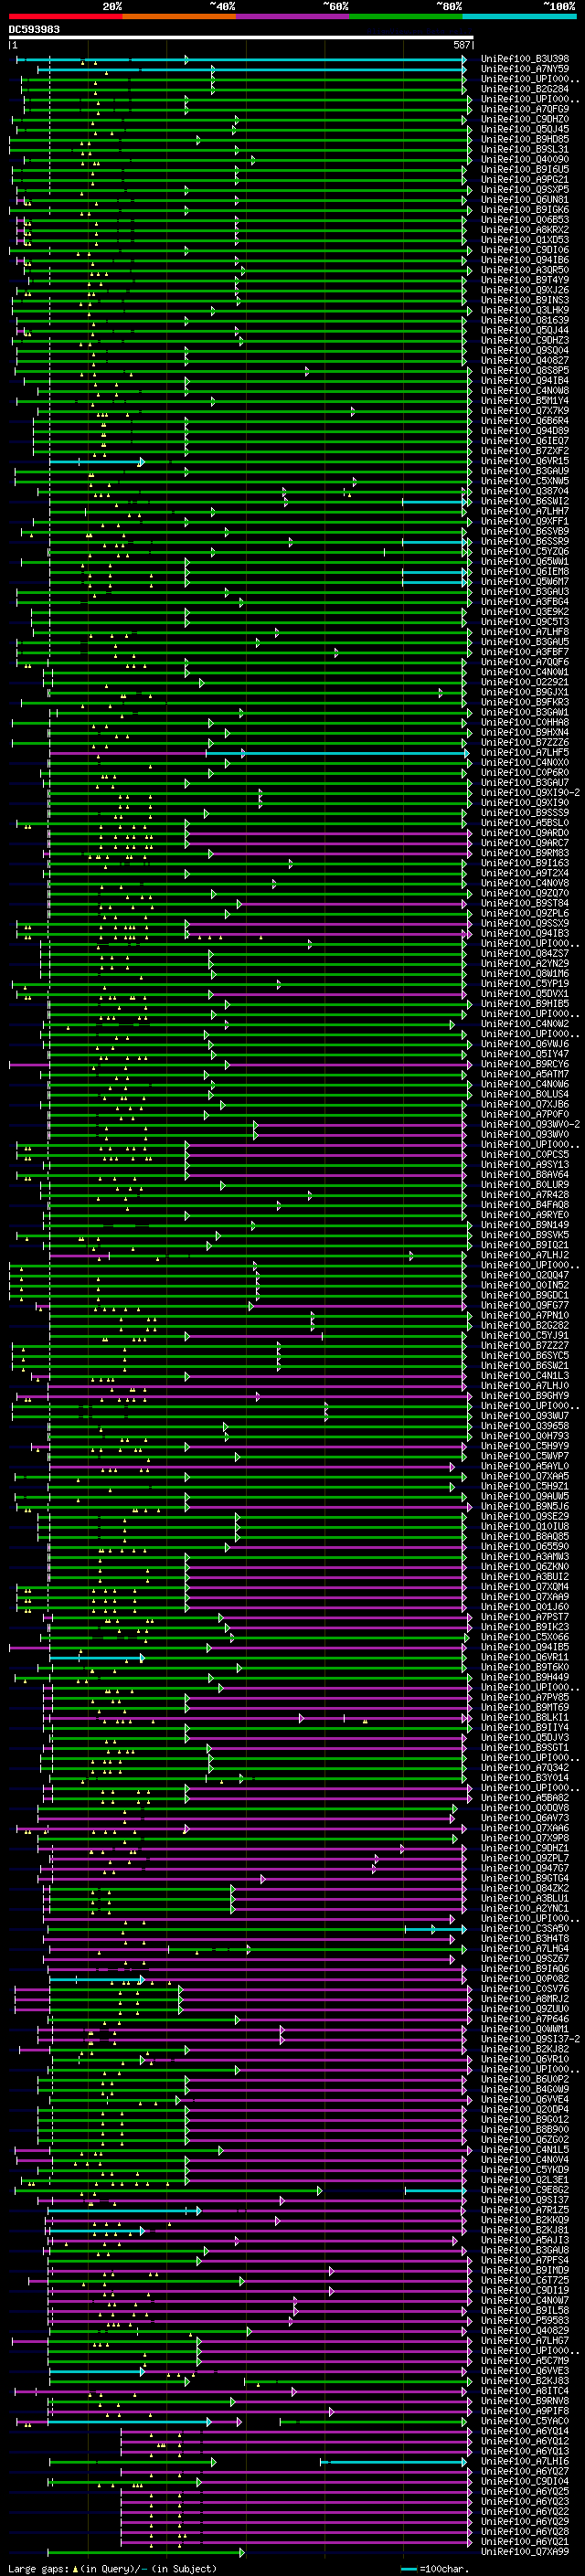Open hit UniRef100_B2G284

[x=525, y=89]
